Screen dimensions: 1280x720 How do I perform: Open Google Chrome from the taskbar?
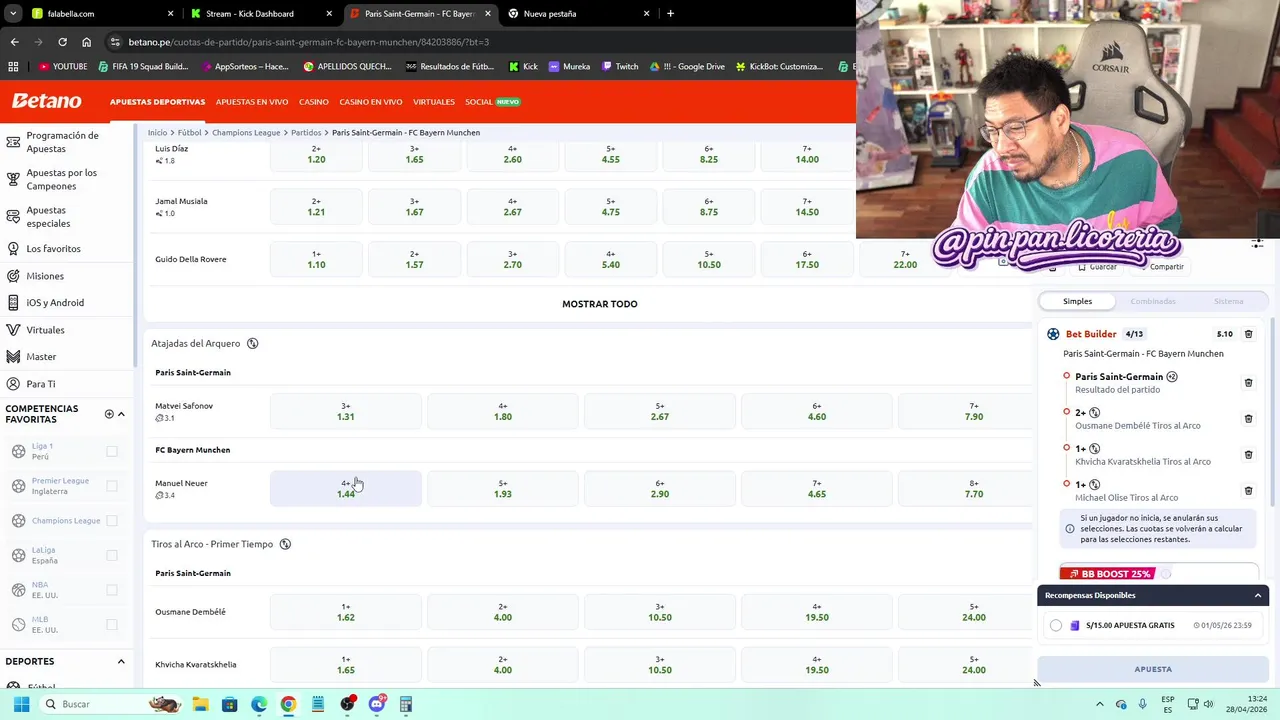pyautogui.click(x=288, y=704)
